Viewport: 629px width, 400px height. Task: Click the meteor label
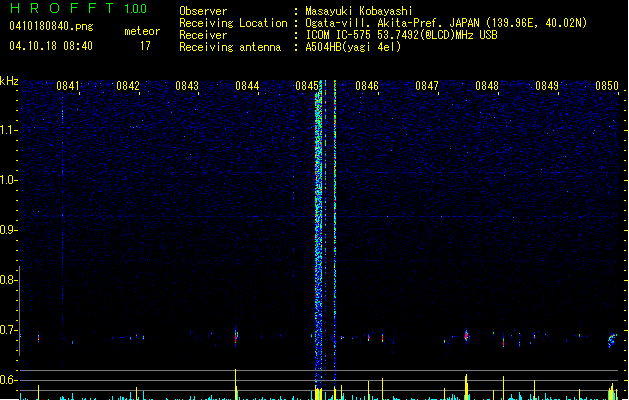click(142, 31)
